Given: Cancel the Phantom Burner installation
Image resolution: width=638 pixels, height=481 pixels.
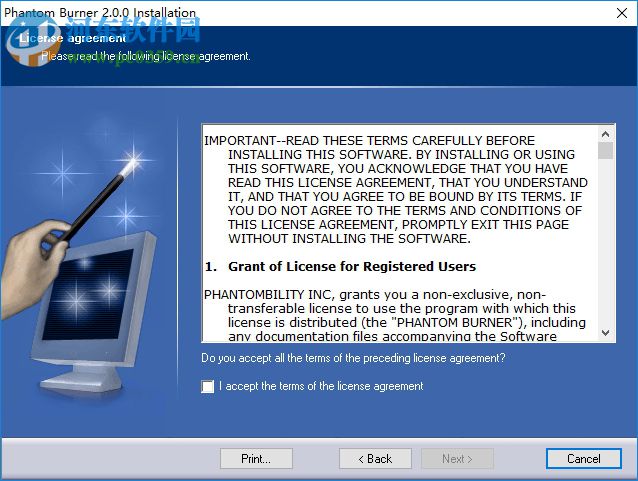Looking at the screenshot, I should coord(583,459).
